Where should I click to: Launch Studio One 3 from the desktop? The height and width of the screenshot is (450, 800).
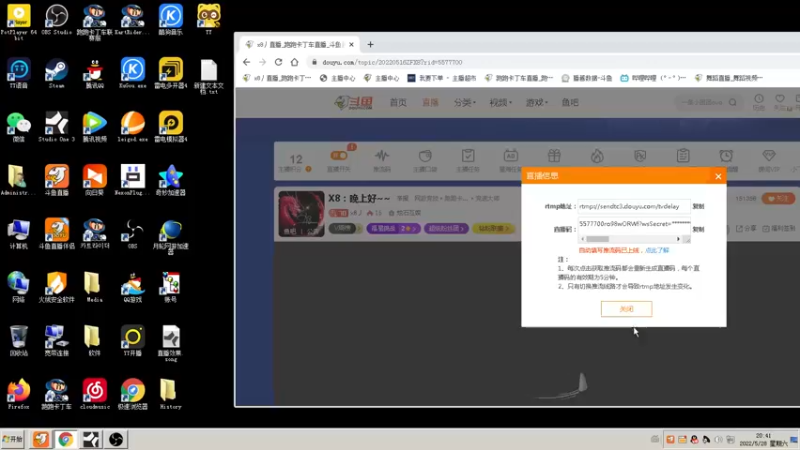[57, 128]
